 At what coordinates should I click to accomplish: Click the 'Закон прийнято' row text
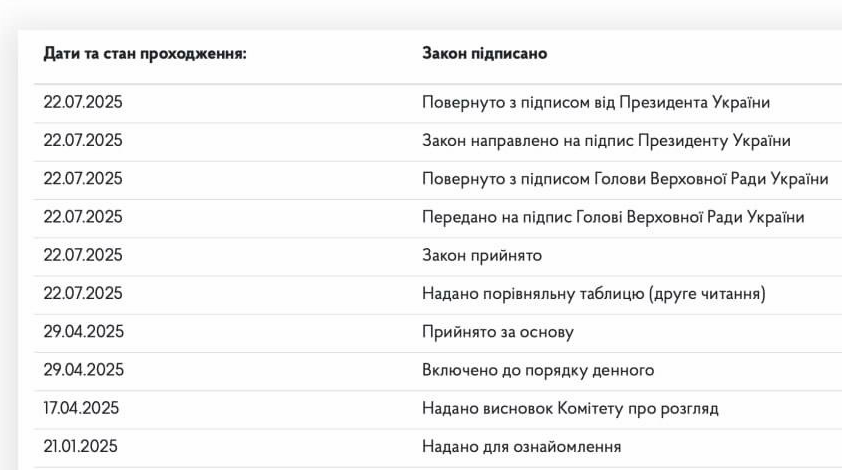[x=482, y=255]
